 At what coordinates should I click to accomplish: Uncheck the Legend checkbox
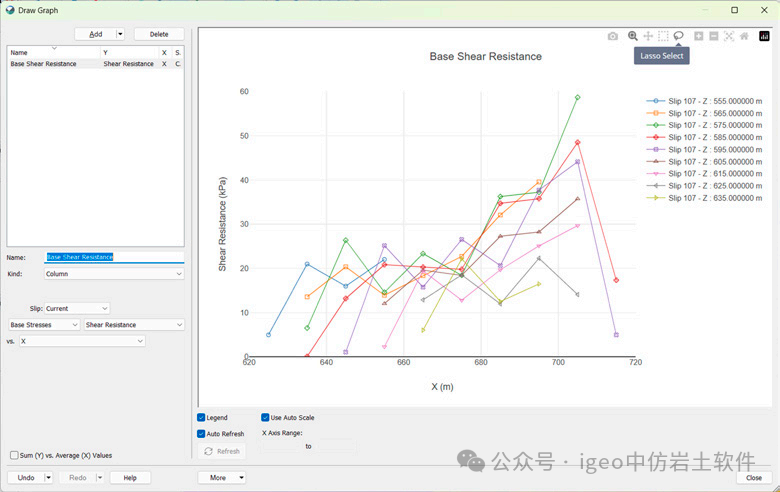coord(202,418)
